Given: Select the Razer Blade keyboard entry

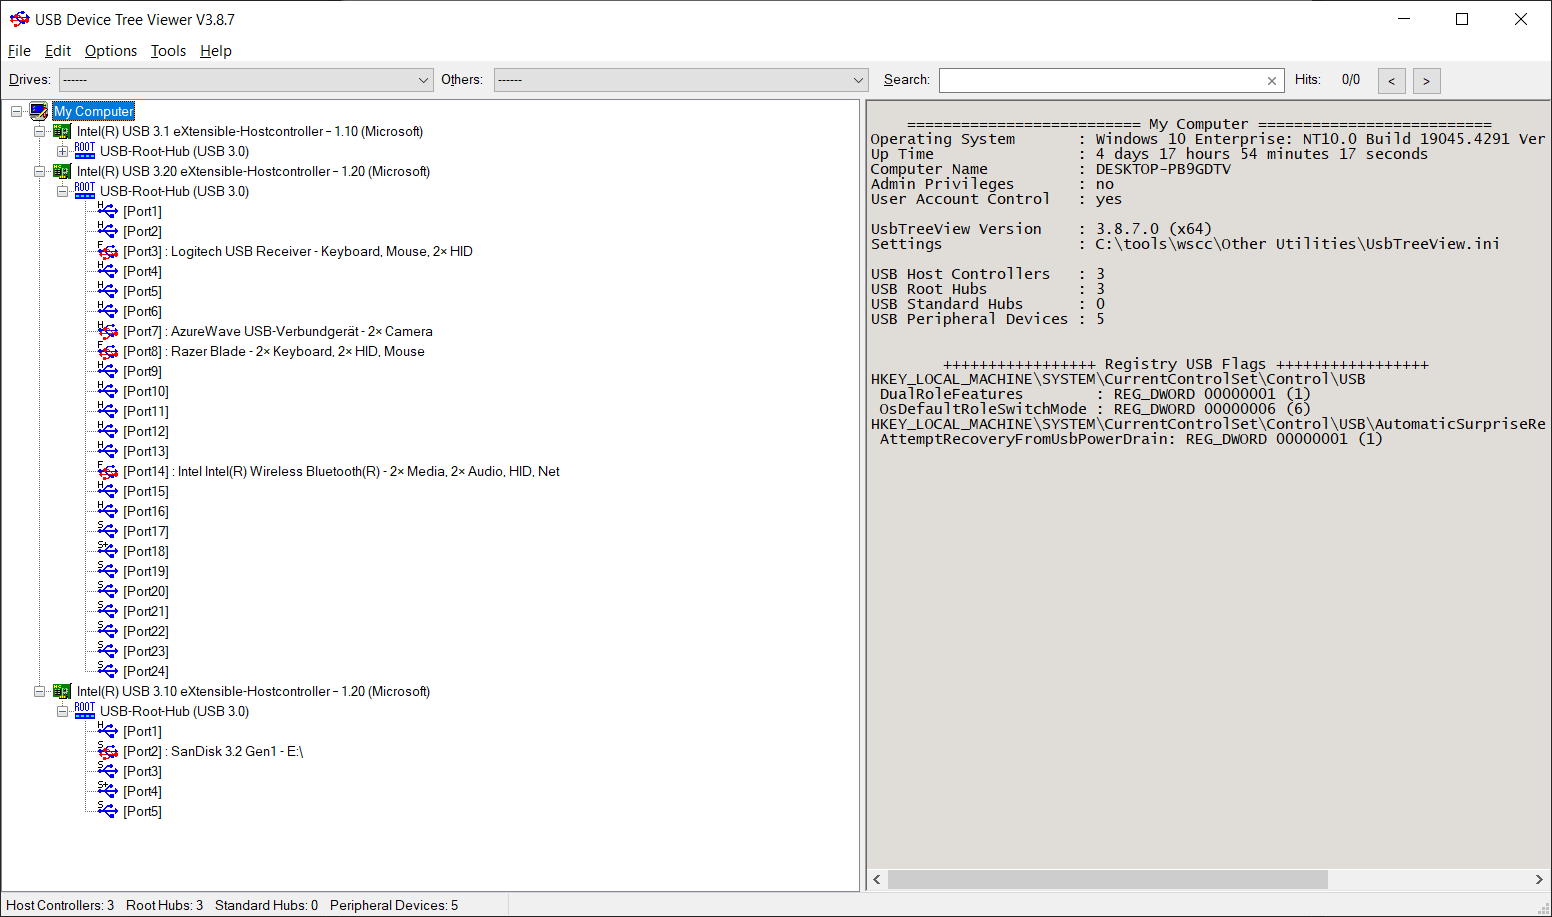Looking at the screenshot, I should point(274,351).
